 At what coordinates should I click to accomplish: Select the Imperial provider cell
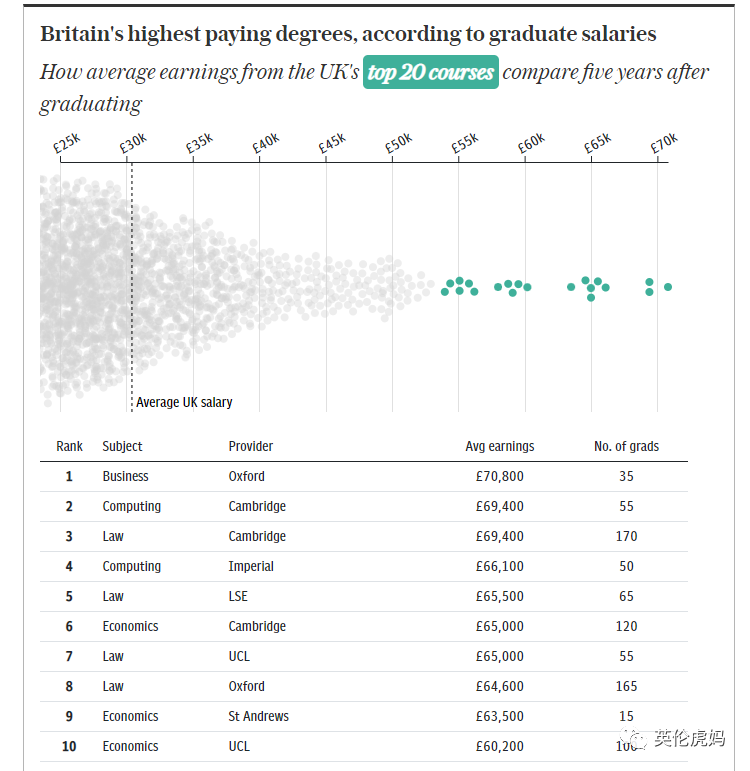click(251, 566)
